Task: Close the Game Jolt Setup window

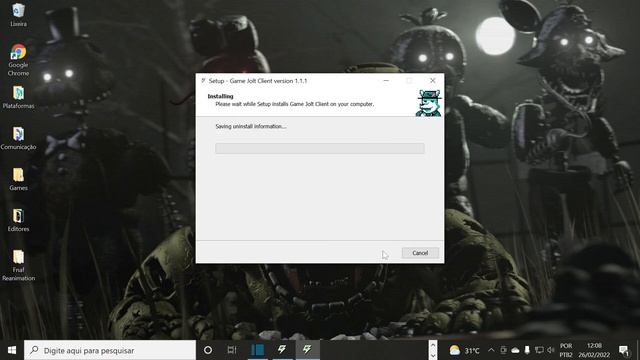Action: pyautogui.click(x=433, y=81)
